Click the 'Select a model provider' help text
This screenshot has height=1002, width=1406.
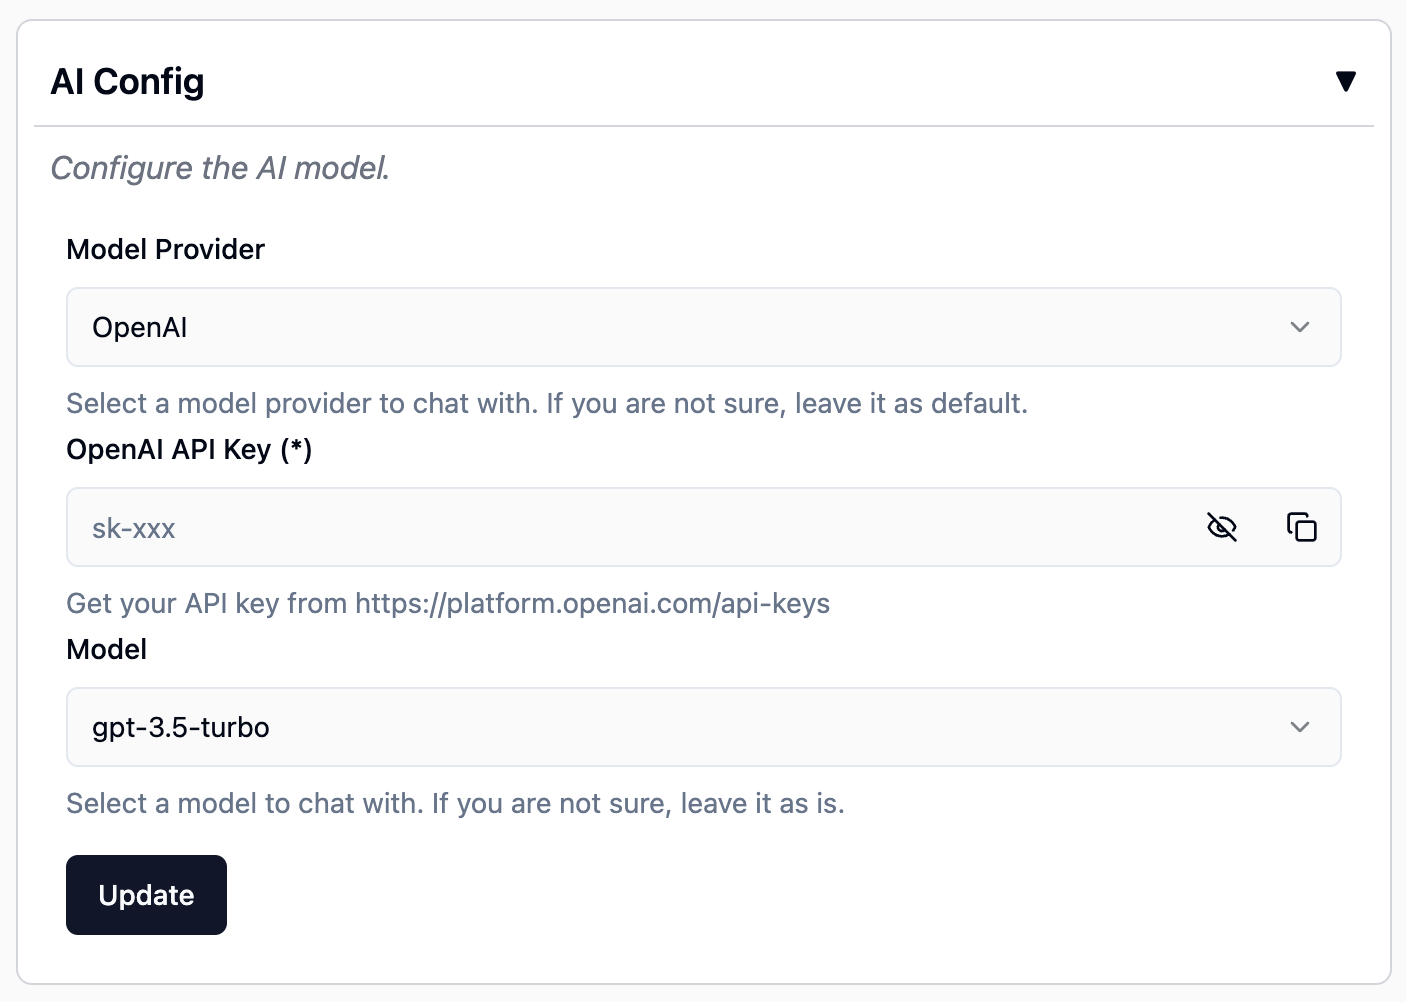coord(547,404)
